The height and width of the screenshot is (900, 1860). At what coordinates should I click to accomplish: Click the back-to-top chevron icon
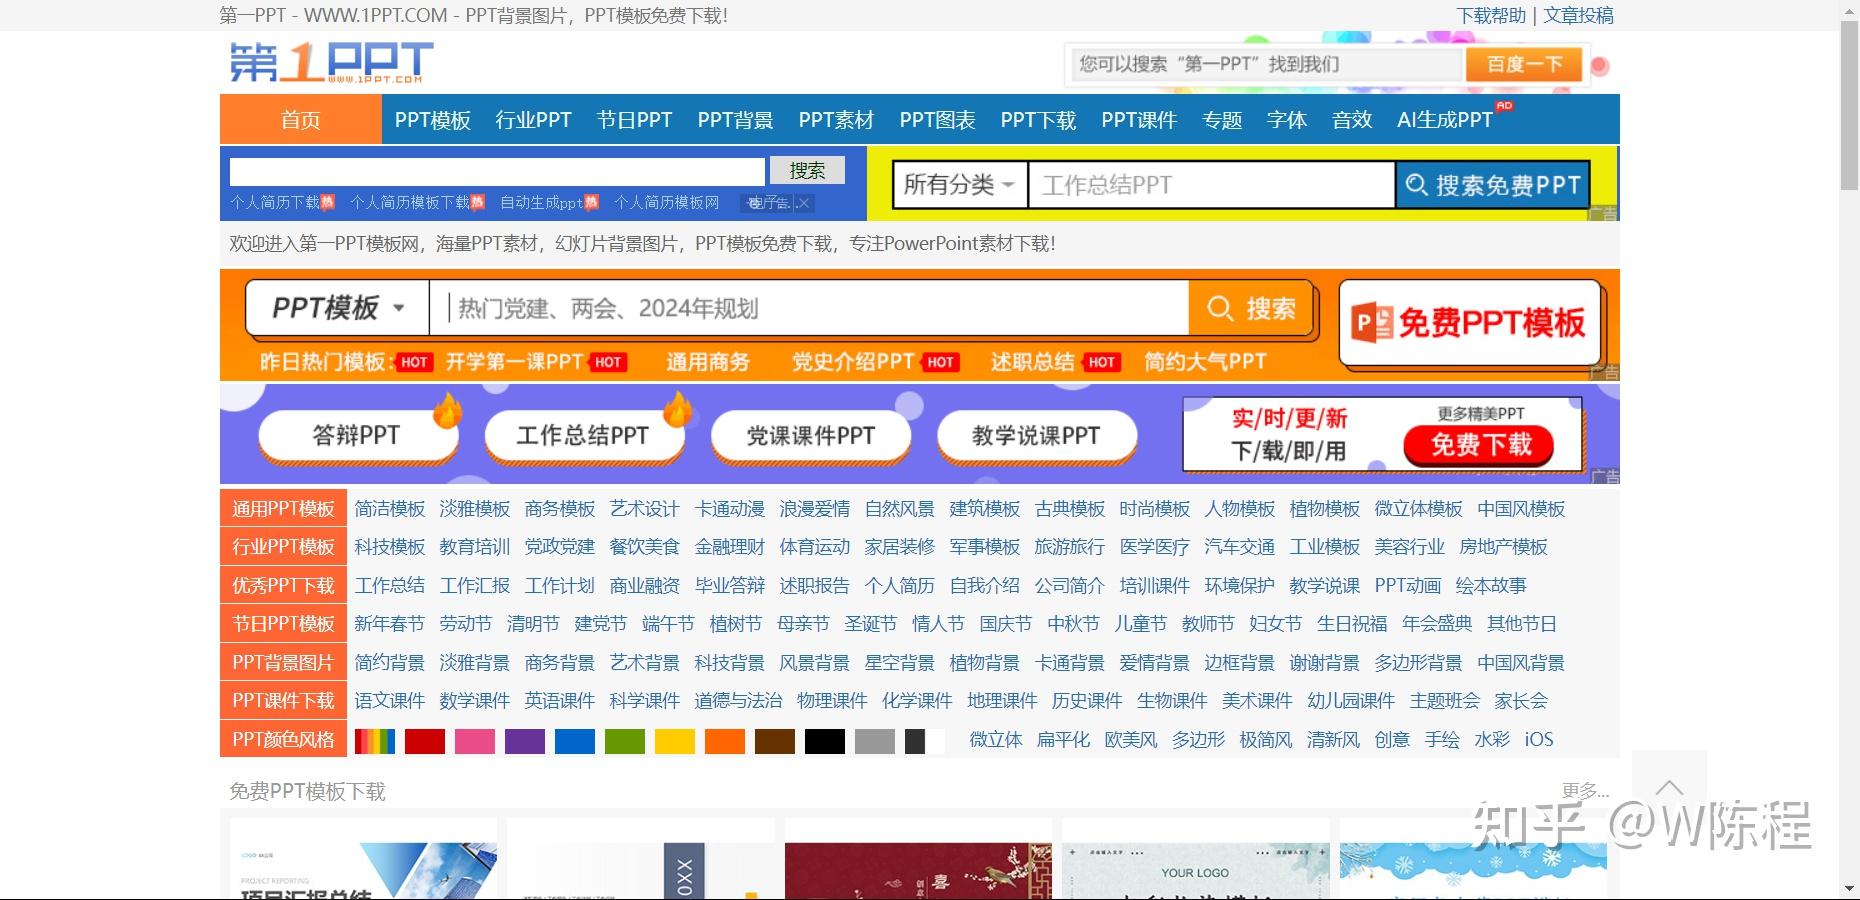coord(1668,789)
